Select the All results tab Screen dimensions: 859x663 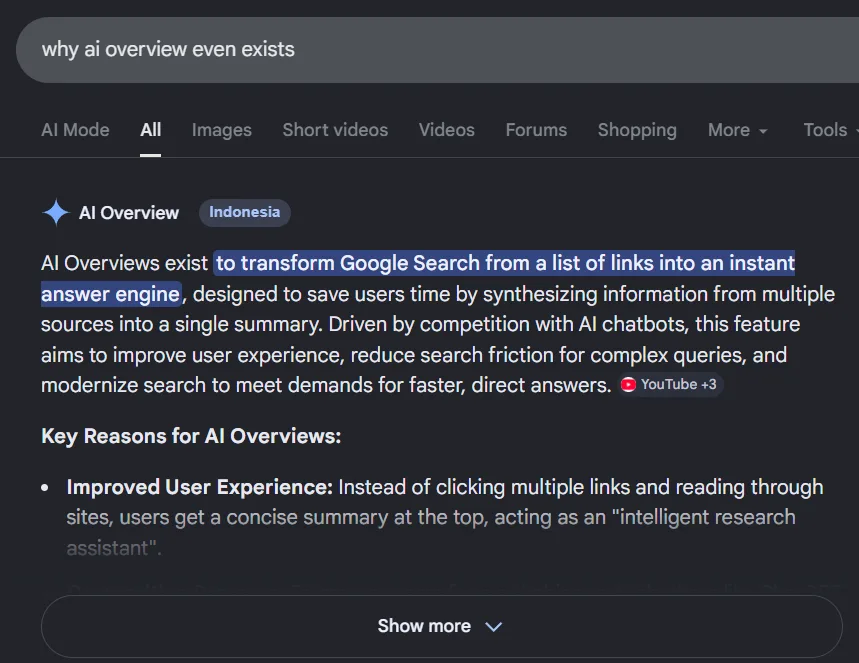150,130
